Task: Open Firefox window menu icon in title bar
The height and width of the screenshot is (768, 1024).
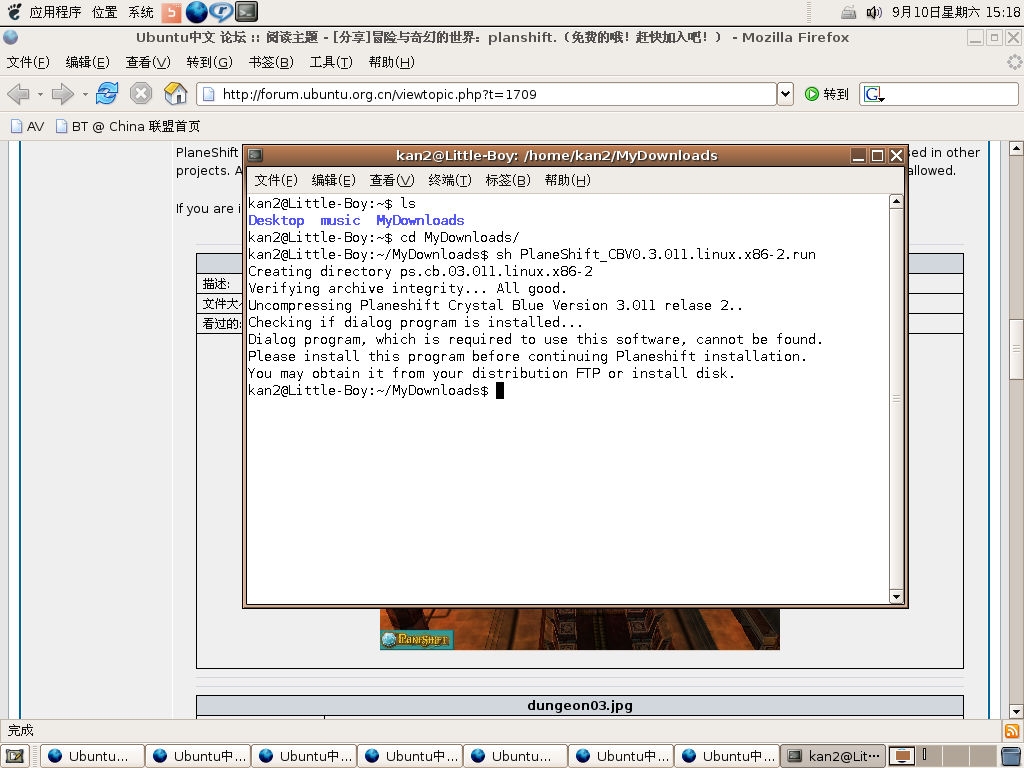Action: 10,37
